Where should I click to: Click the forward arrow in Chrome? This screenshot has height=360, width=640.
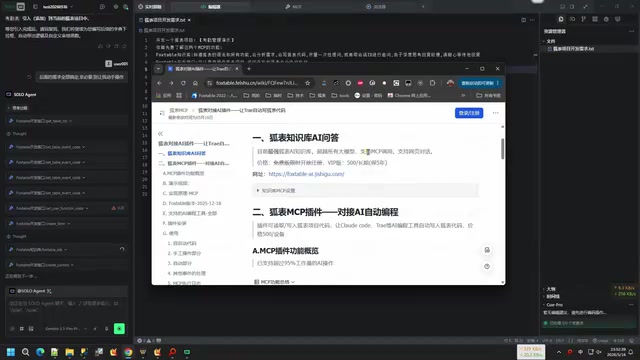171,83
